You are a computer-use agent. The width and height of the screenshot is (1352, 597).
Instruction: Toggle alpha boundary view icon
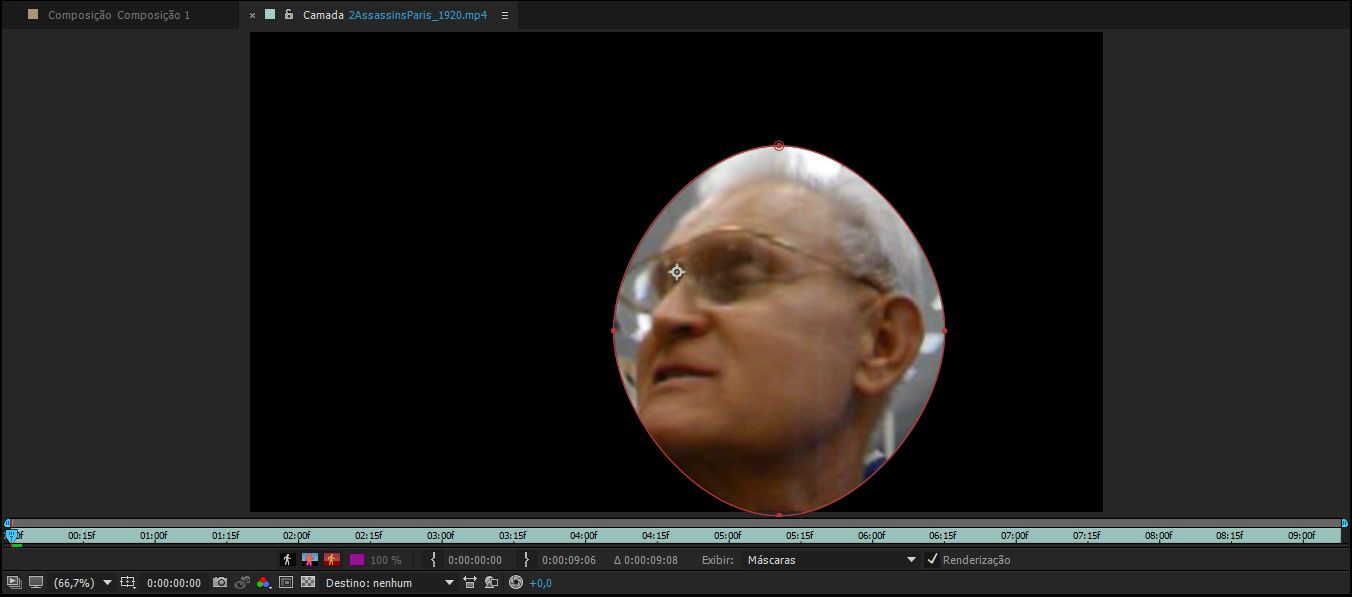click(310, 560)
